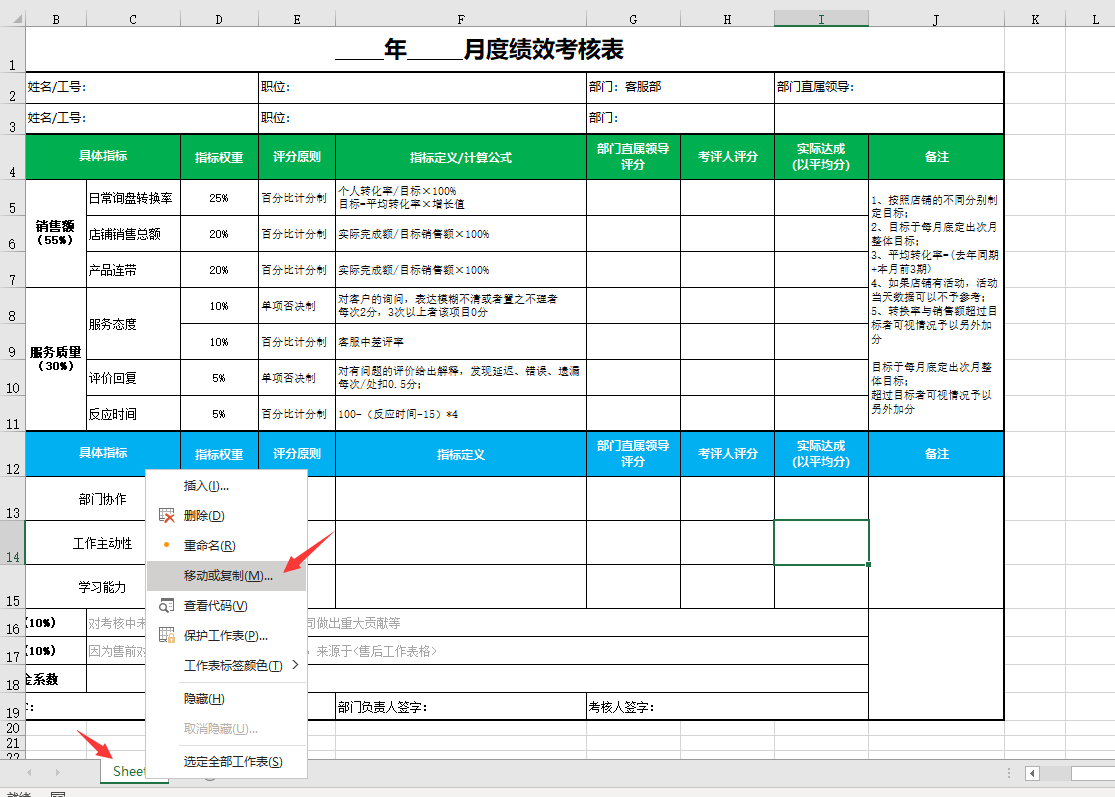Choose 保护工作表(P)... menu entry
1115x797 pixels.
[x=225, y=636]
